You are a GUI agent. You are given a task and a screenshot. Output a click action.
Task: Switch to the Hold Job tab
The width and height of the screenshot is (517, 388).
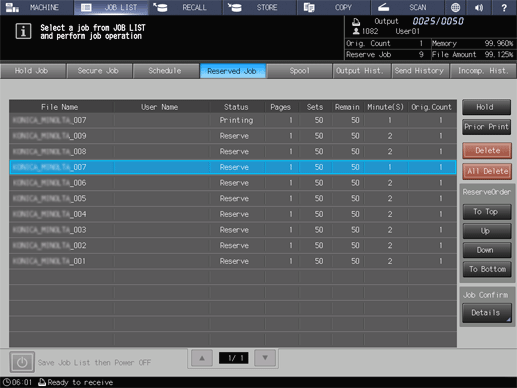33,71
